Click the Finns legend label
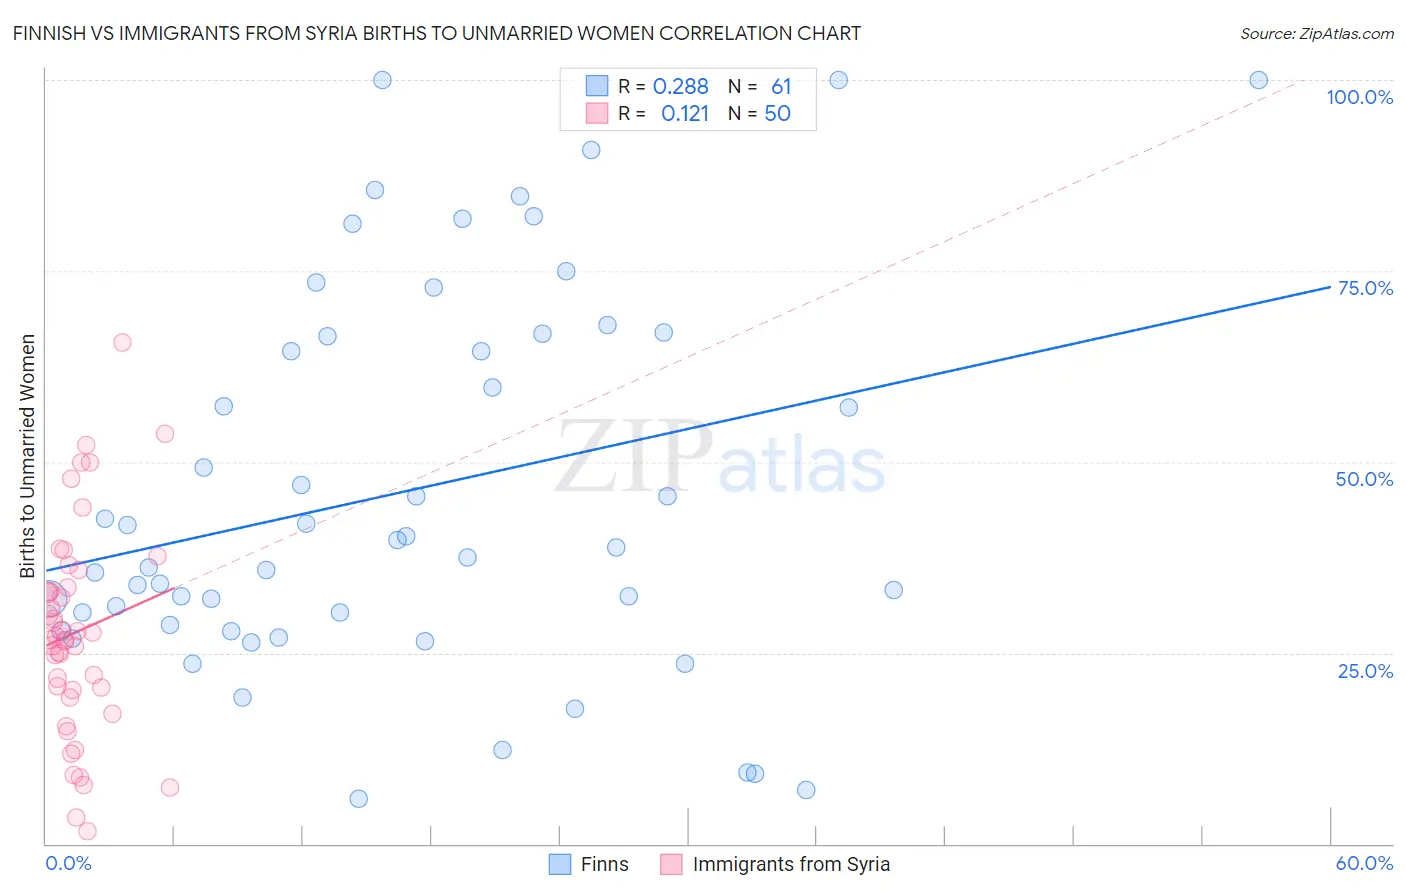Image resolution: width=1406 pixels, height=892 pixels. click(x=604, y=864)
